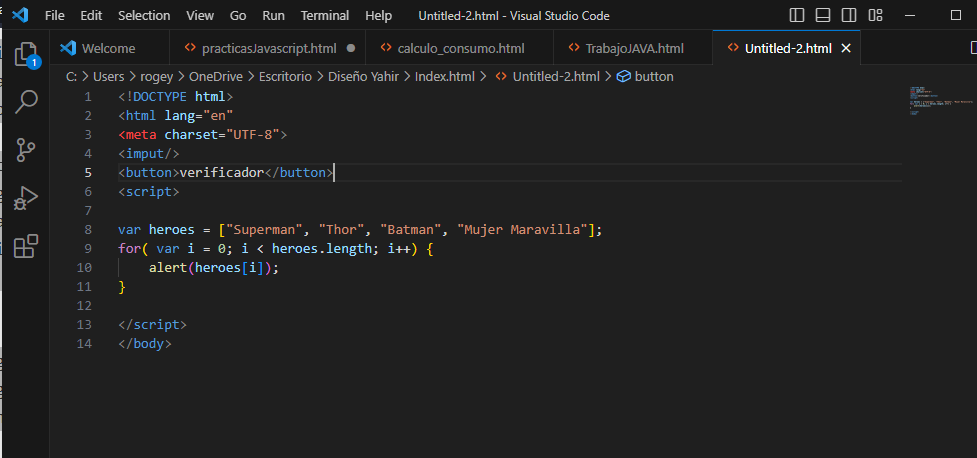Toggle Panel layout icon
This screenshot has height=458, width=977.
pos(822,16)
